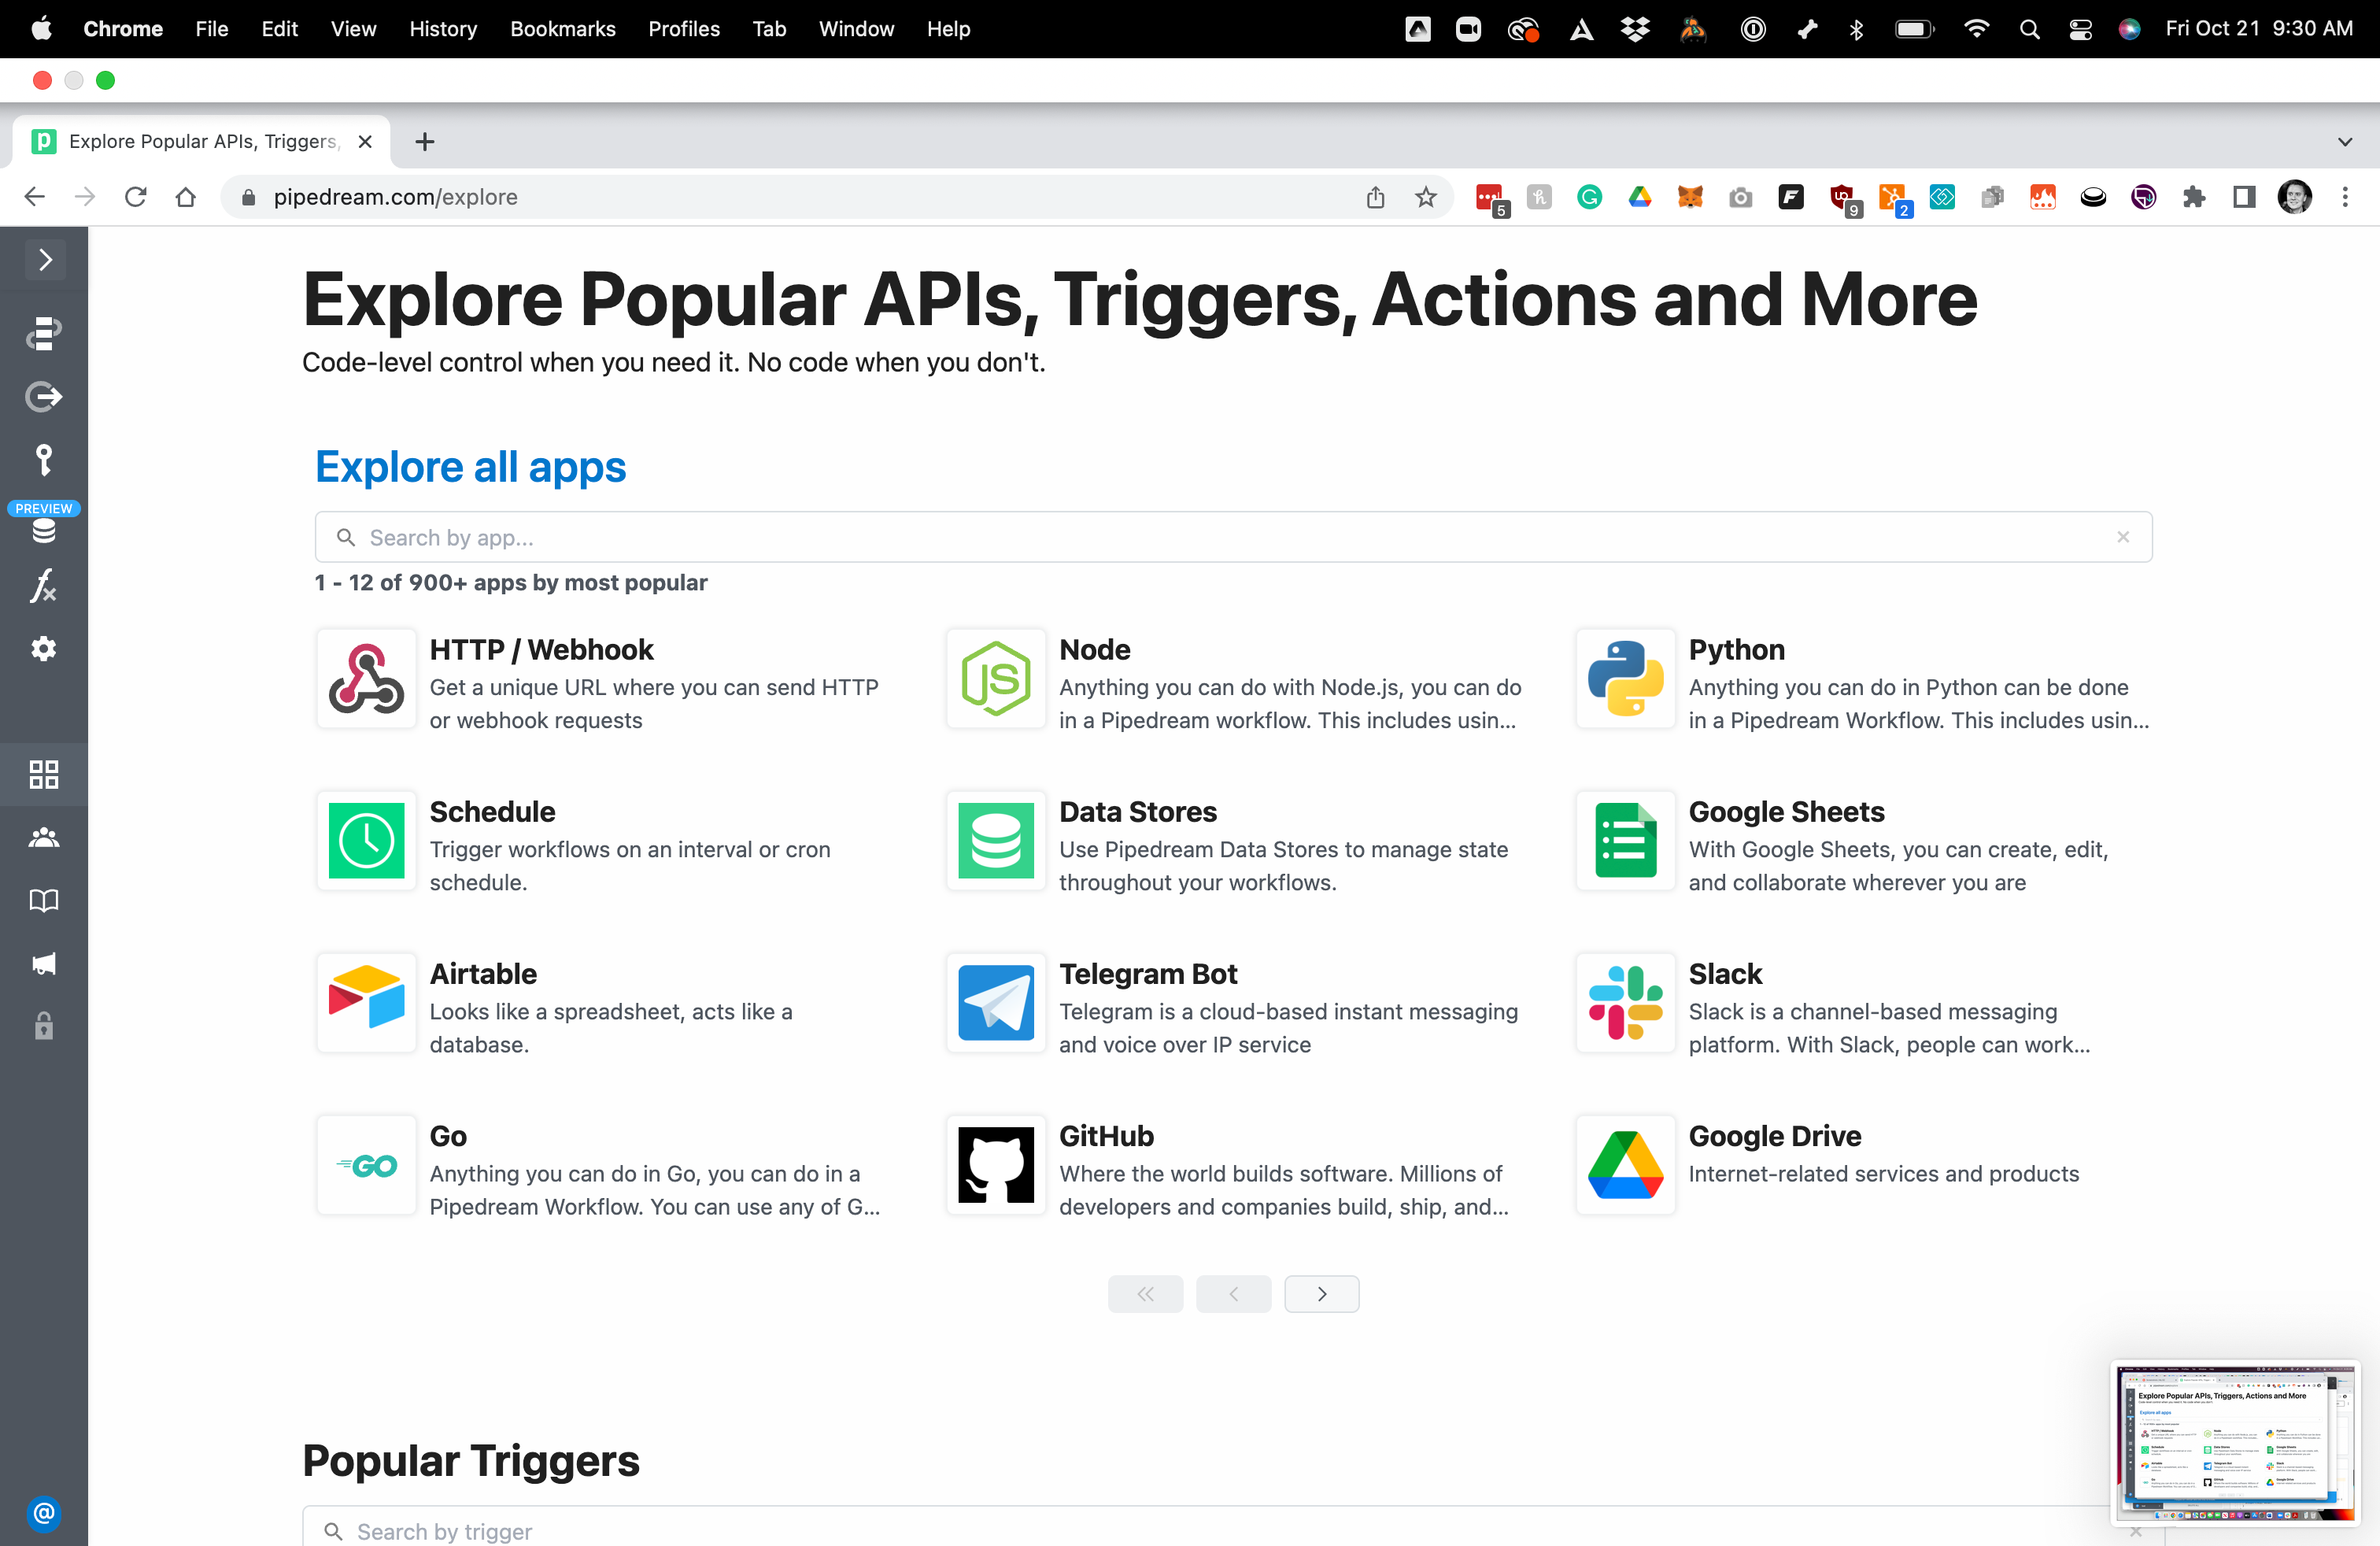The width and height of the screenshot is (2380, 1546).
Task: Click the Explore all apps heading link
Action: 470,467
